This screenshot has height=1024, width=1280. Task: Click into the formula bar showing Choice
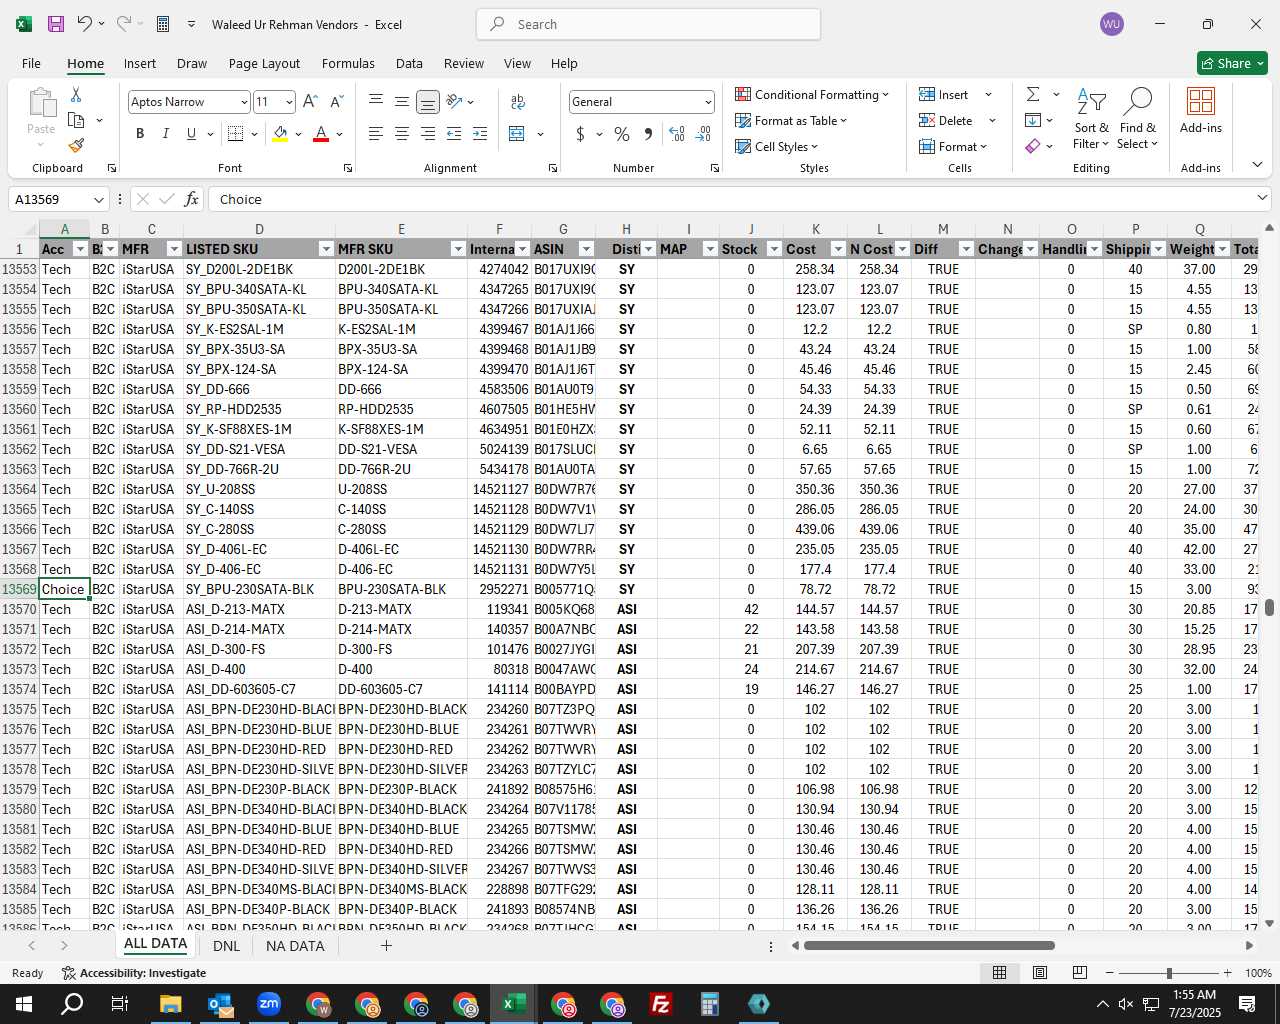pos(738,199)
